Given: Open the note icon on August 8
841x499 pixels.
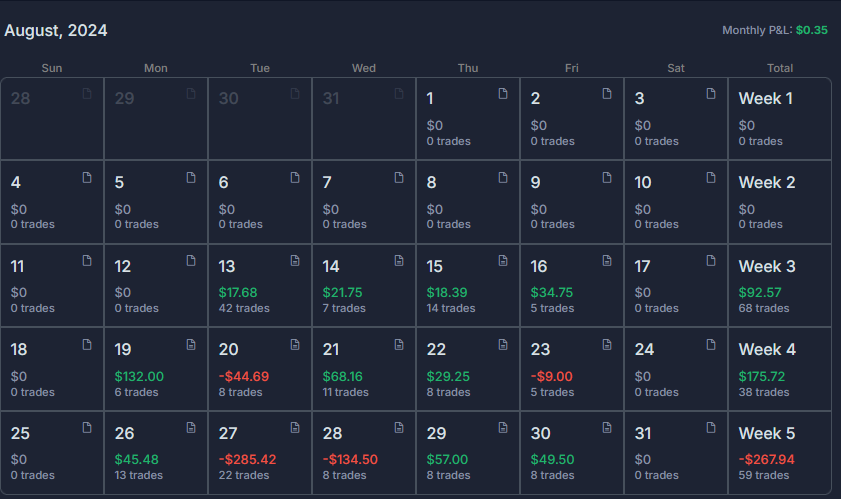Looking at the screenshot, I should coord(503,178).
